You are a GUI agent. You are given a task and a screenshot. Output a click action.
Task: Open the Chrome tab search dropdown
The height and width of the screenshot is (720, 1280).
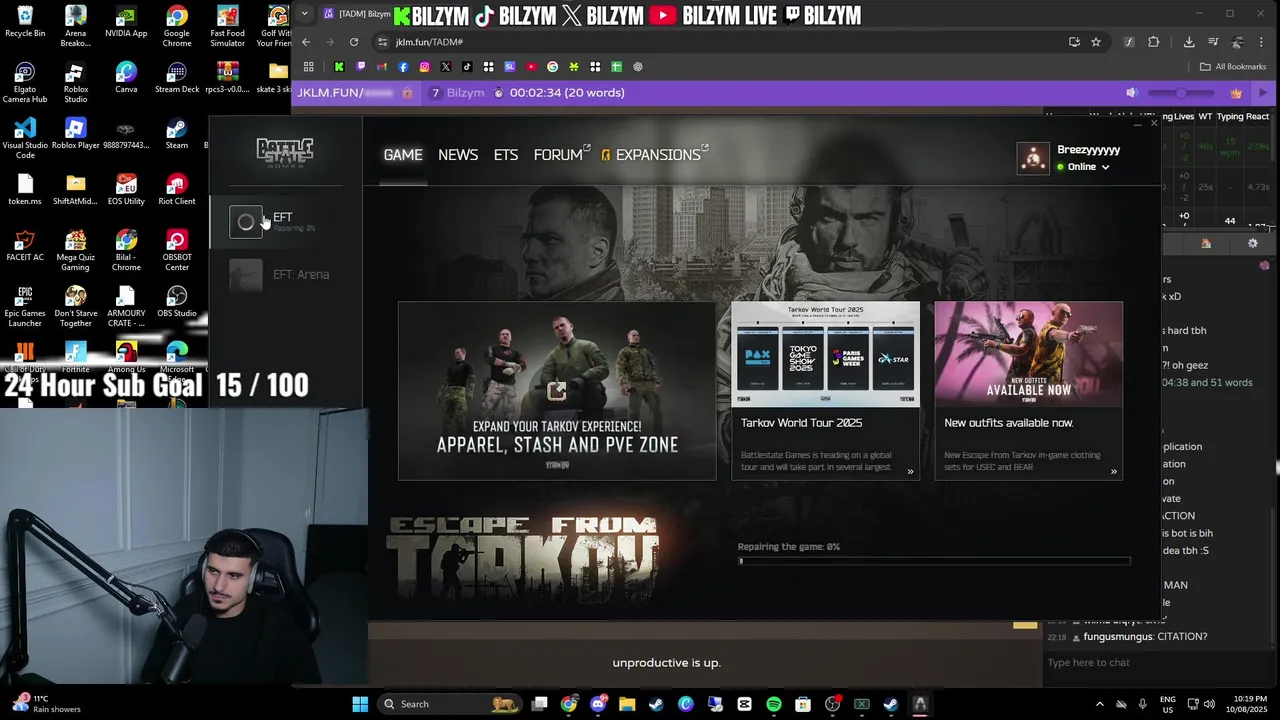[x=305, y=14]
